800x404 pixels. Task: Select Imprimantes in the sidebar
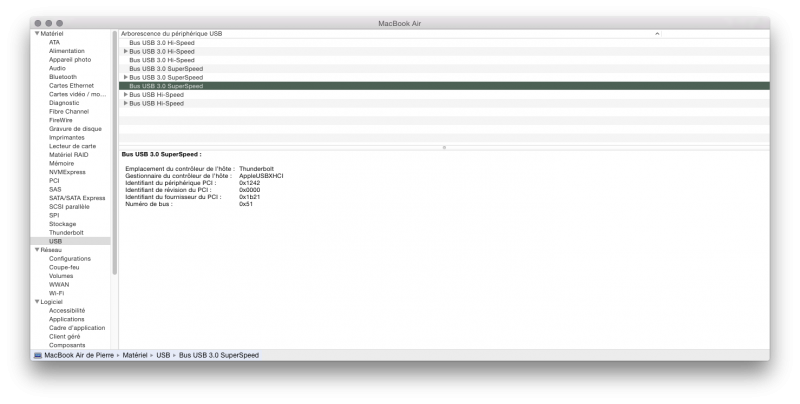67,138
